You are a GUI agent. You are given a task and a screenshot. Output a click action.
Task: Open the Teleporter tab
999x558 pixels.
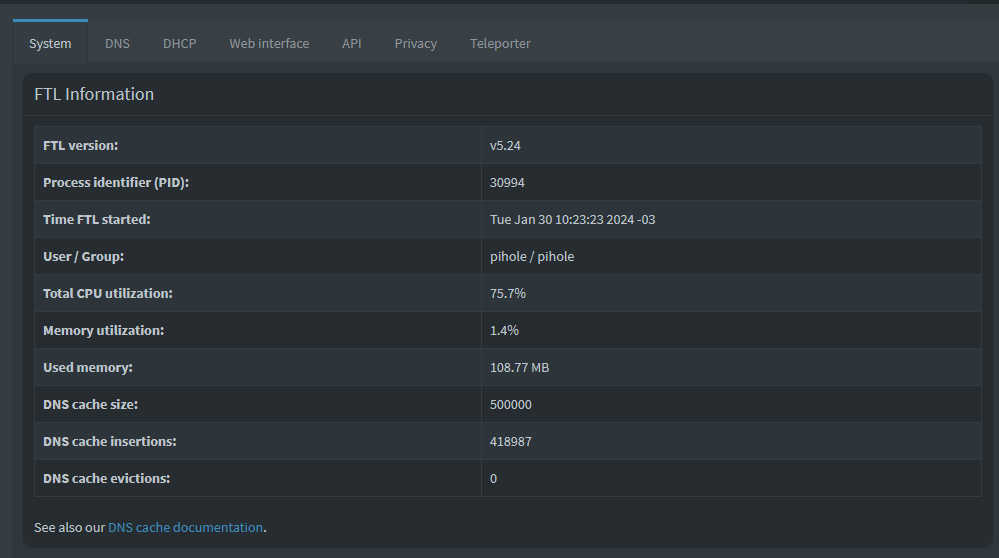tap(500, 43)
